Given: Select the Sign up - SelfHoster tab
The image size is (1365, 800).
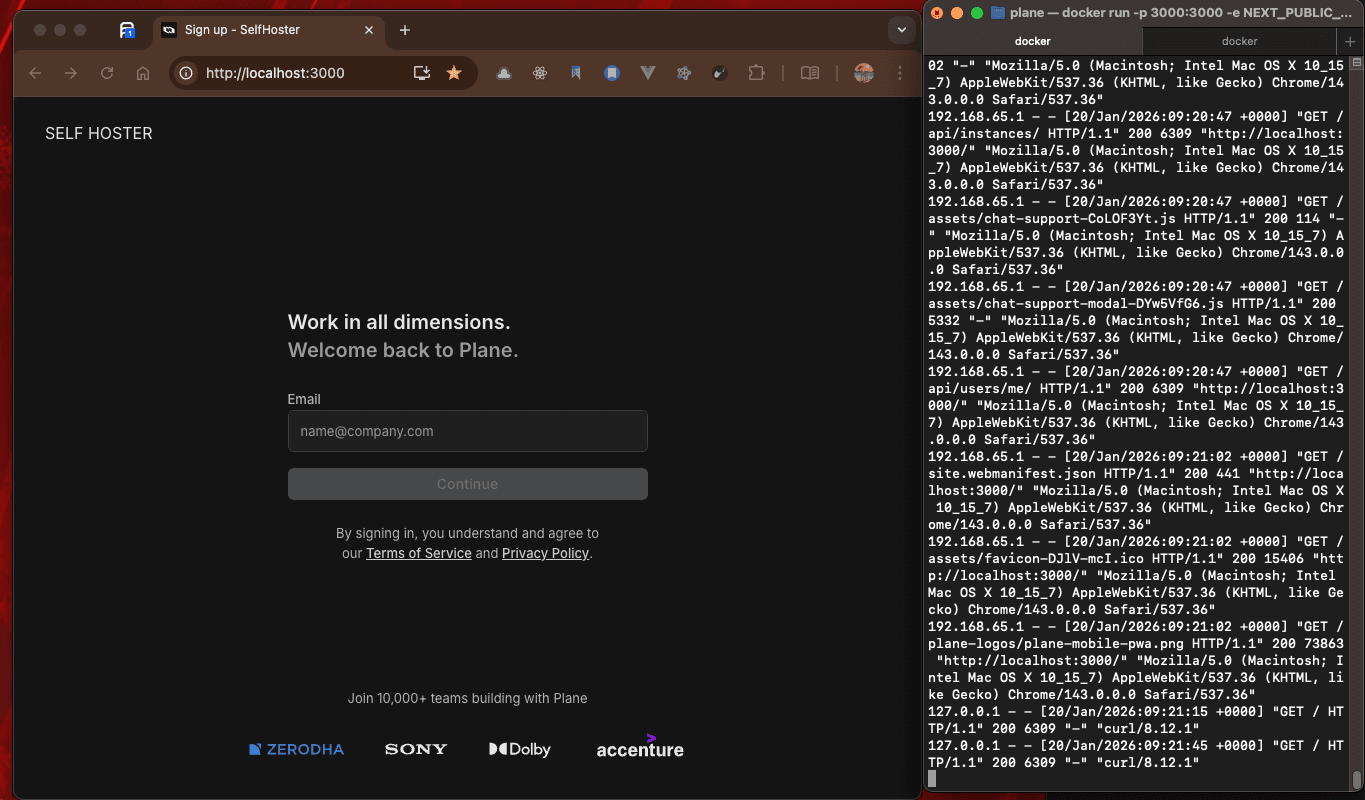Looking at the screenshot, I should click(268, 30).
